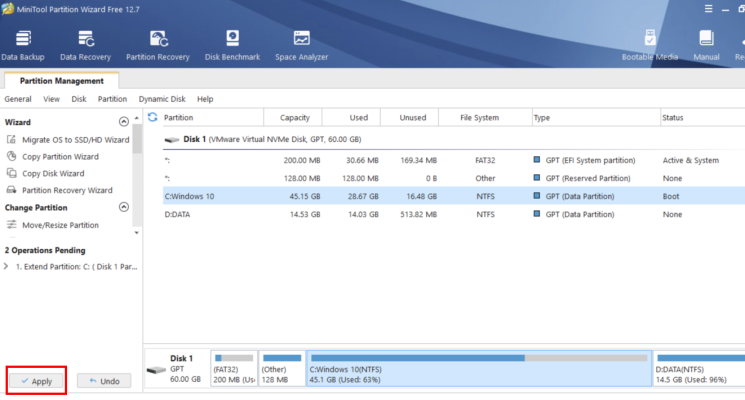
Task: Open Migrate OS to SSD/HD Wizard
Action: (x=76, y=140)
